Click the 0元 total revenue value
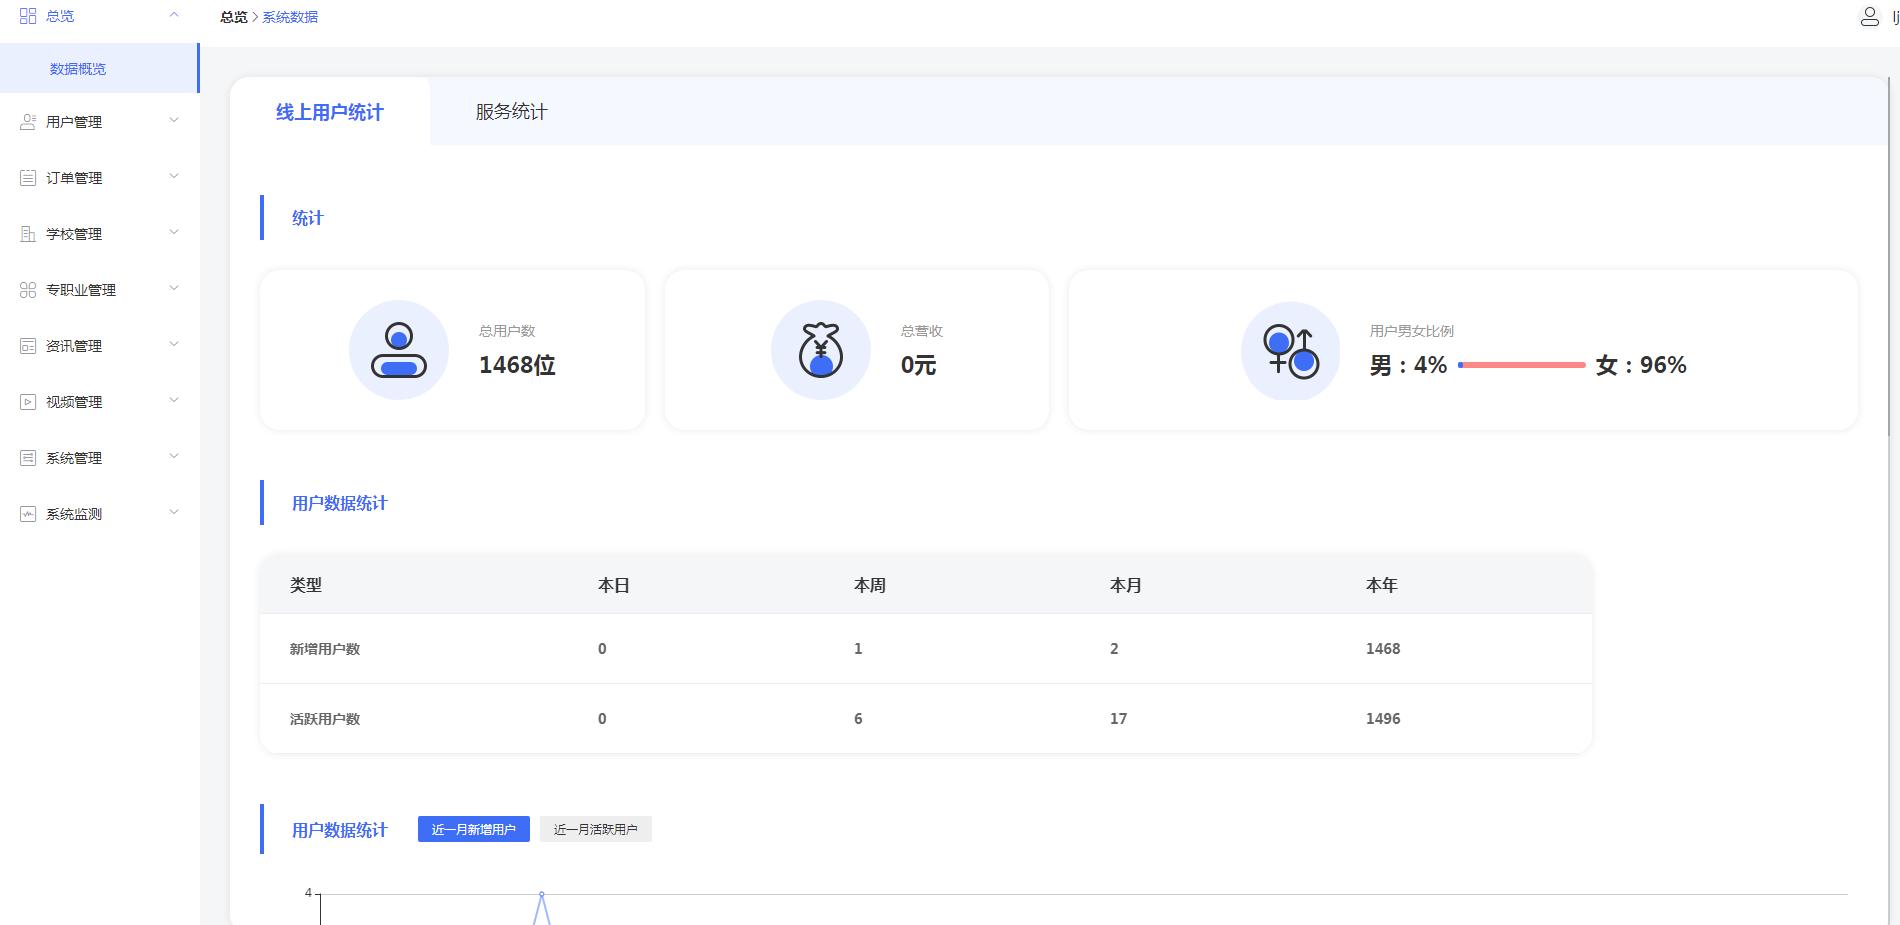This screenshot has width=1900, height=925. [x=918, y=365]
